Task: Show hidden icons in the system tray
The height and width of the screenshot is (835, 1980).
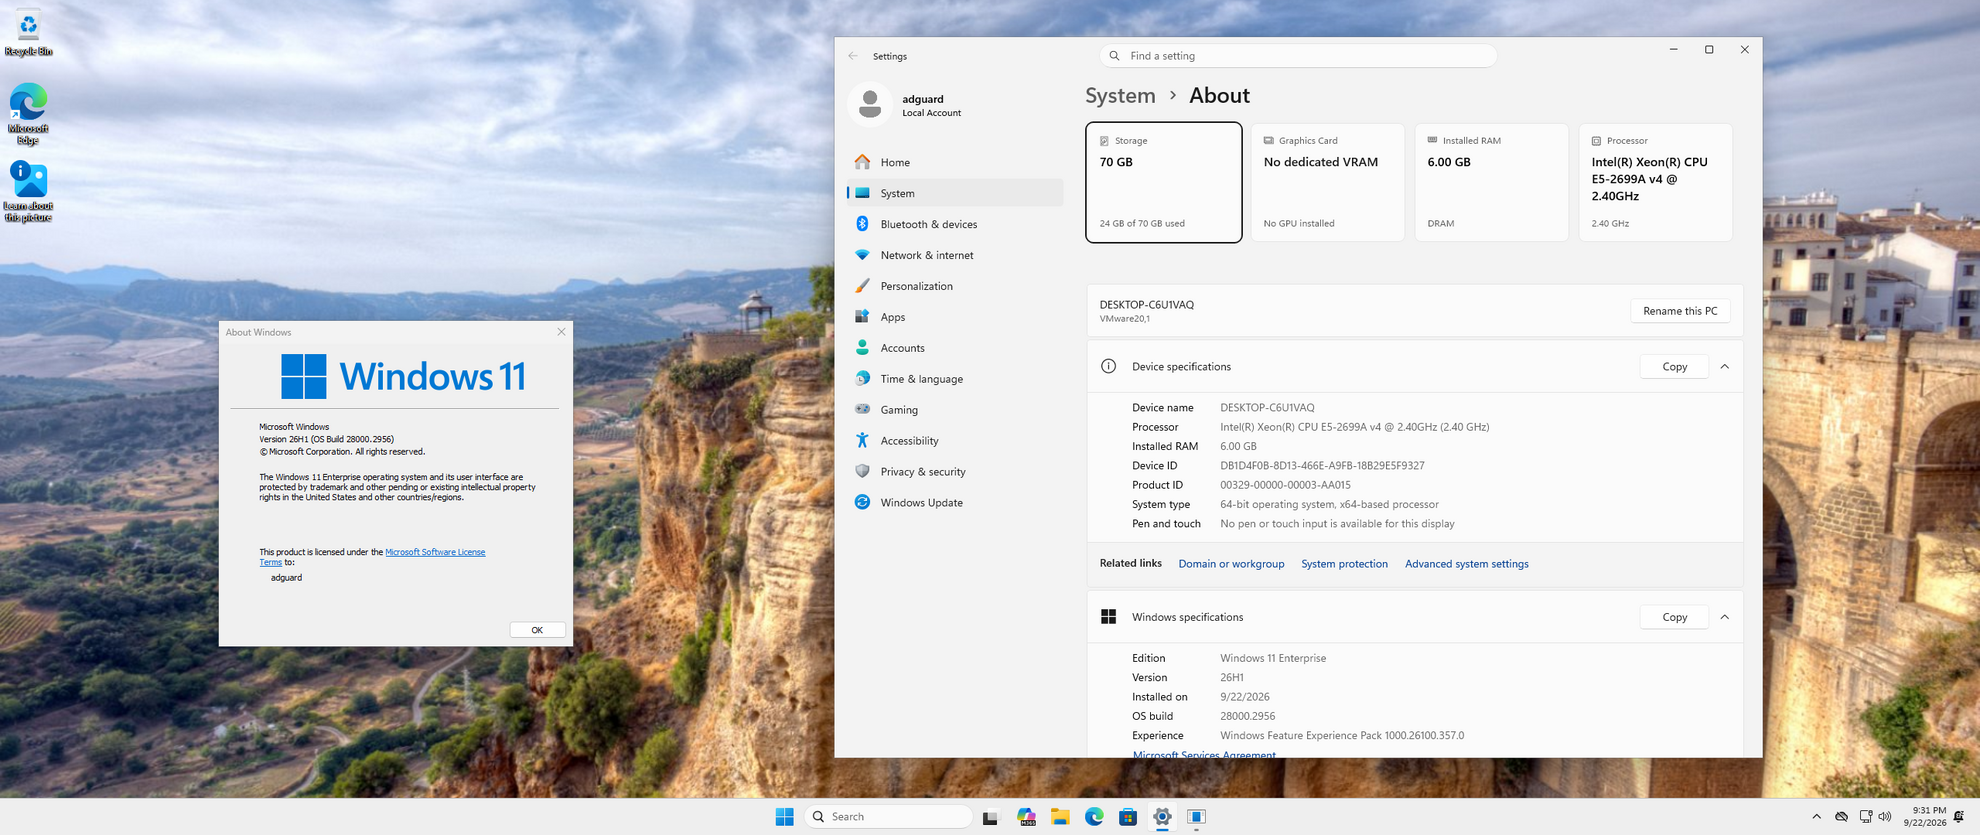Action: pyautogui.click(x=1816, y=817)
